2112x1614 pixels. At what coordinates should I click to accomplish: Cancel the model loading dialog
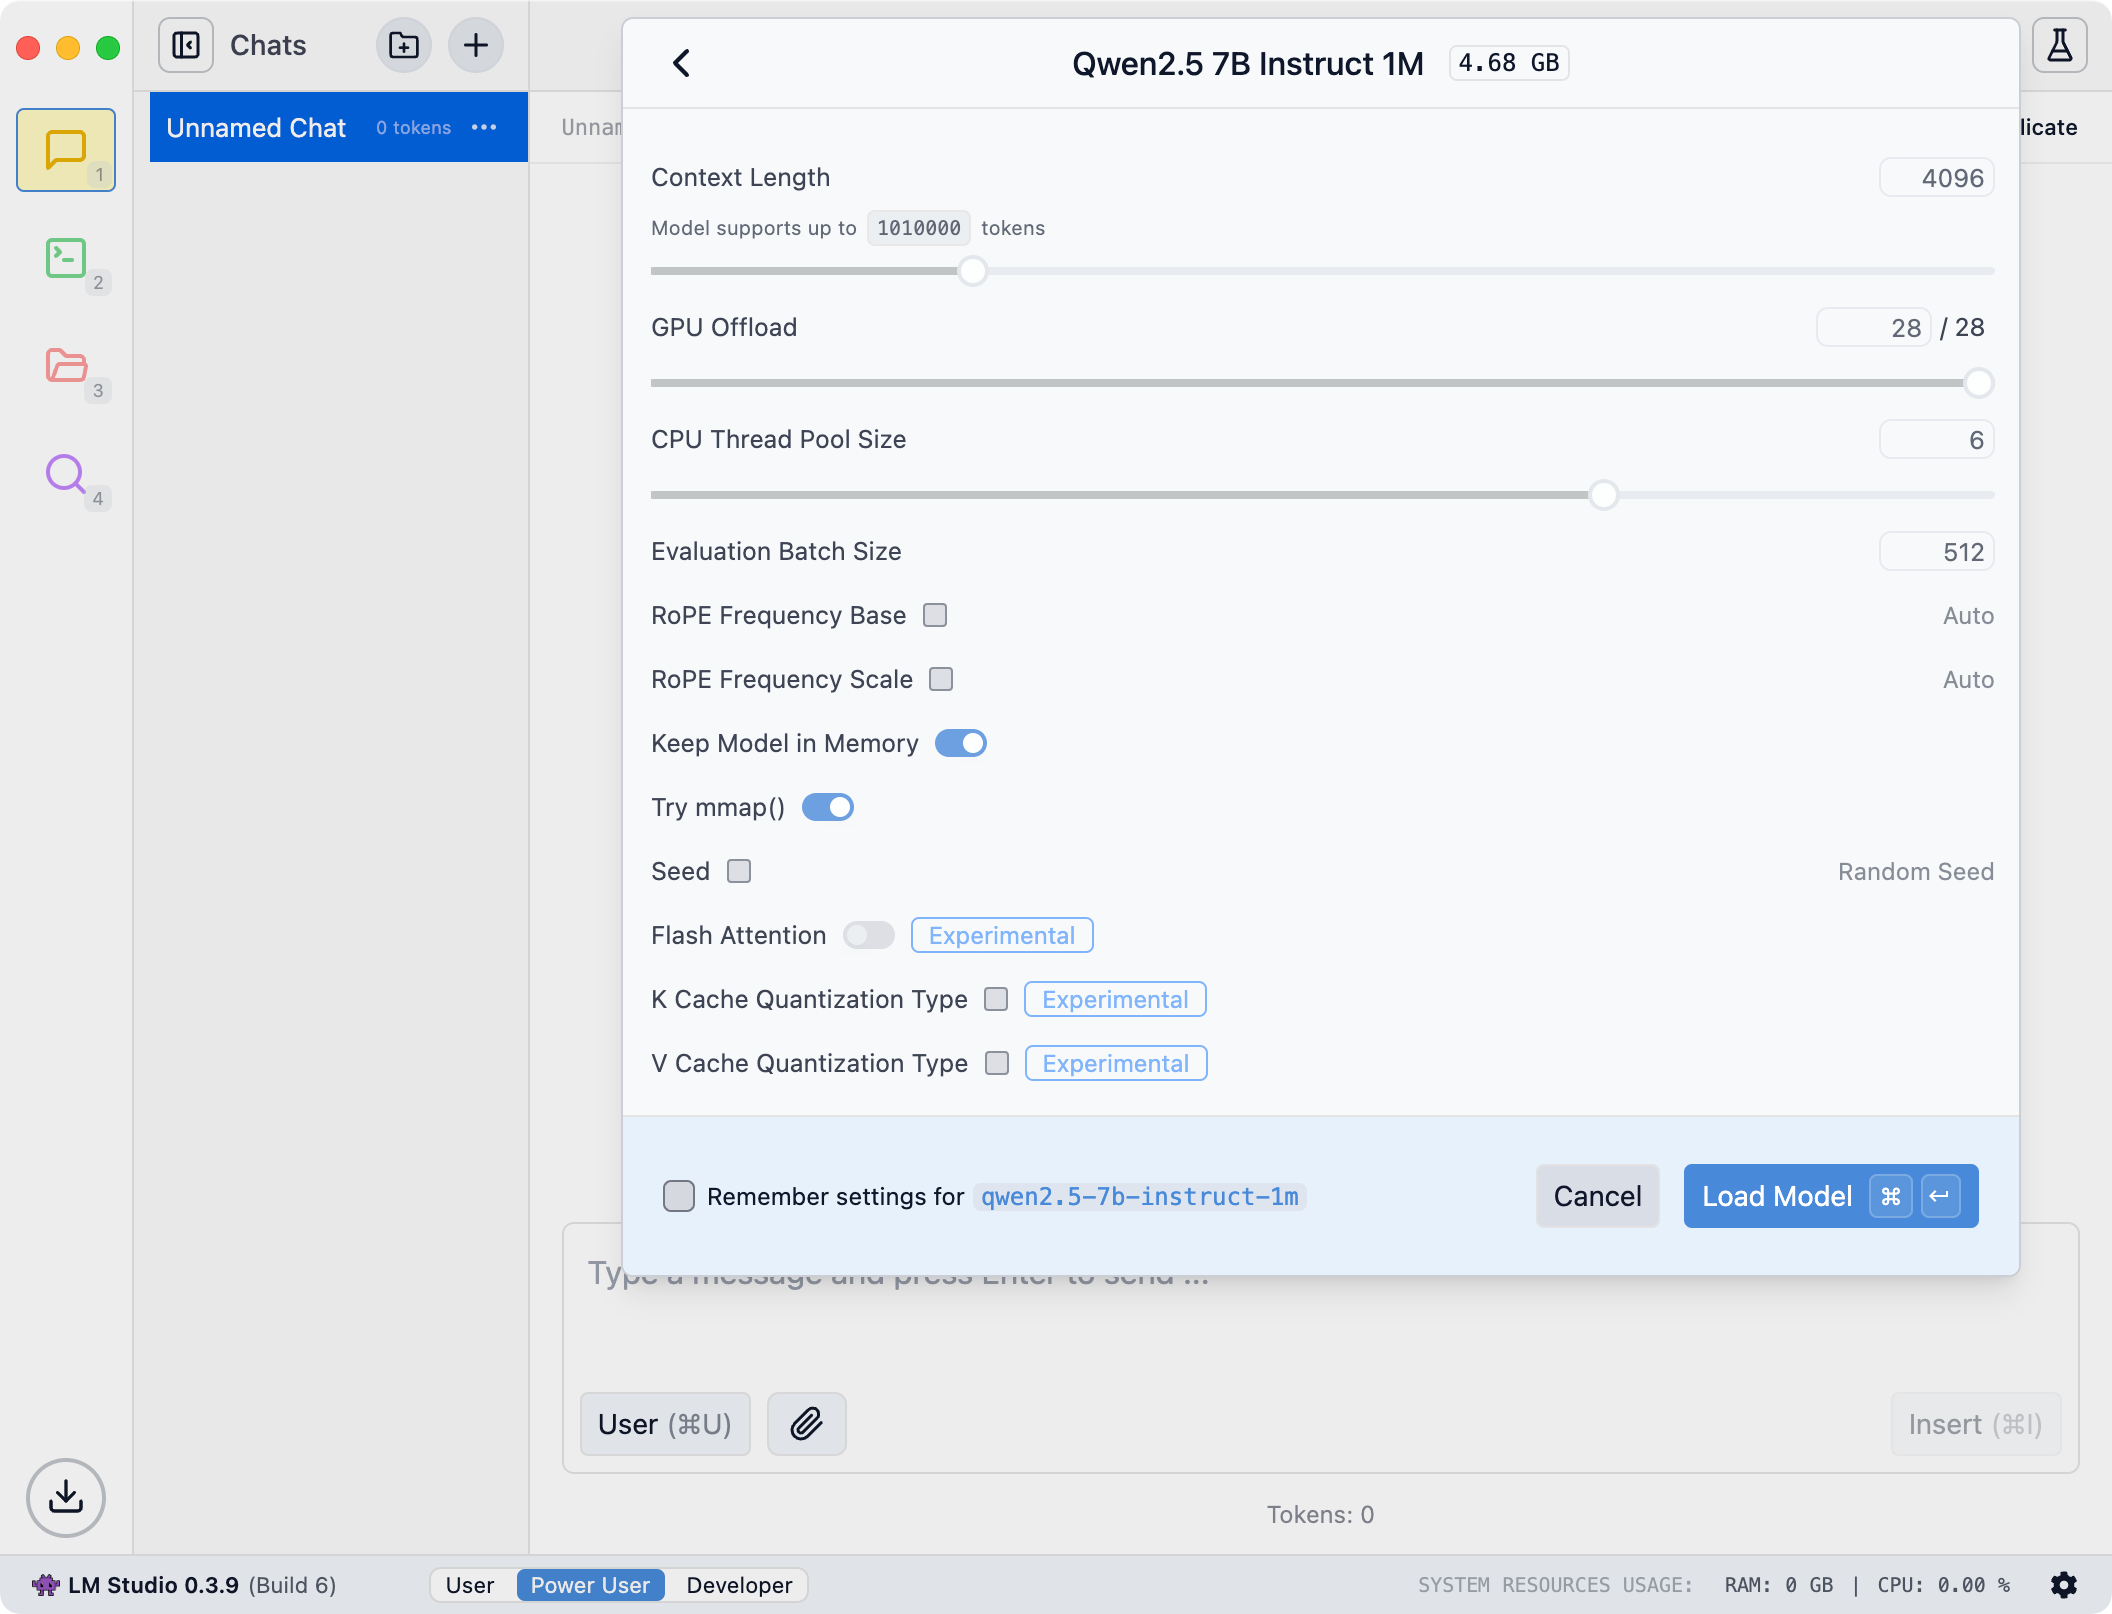(1597, 1196)
